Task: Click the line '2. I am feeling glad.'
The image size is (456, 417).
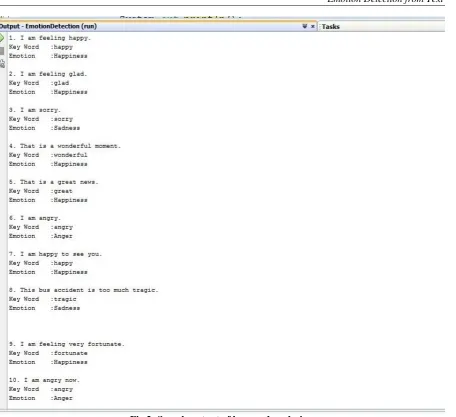Action: [x=48, y=74]
